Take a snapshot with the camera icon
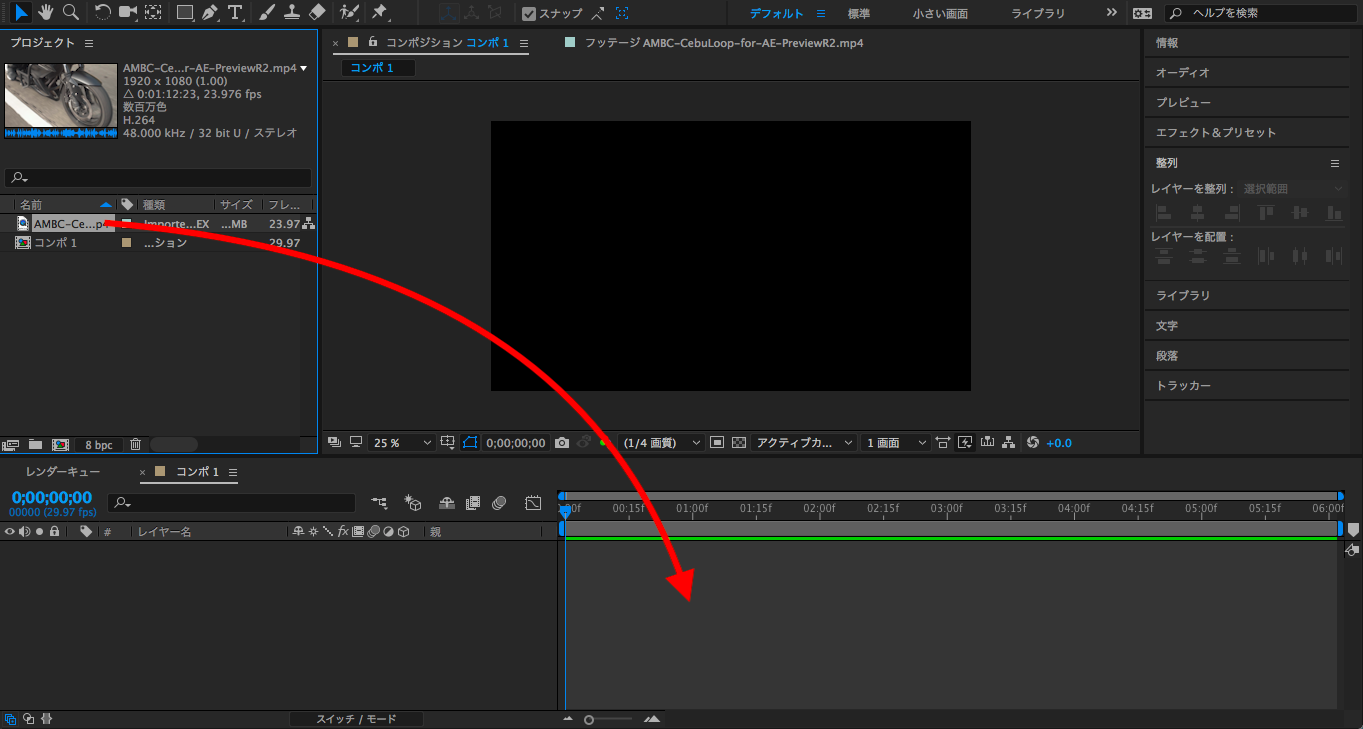 pyautogui.click(x=562, y=442)
